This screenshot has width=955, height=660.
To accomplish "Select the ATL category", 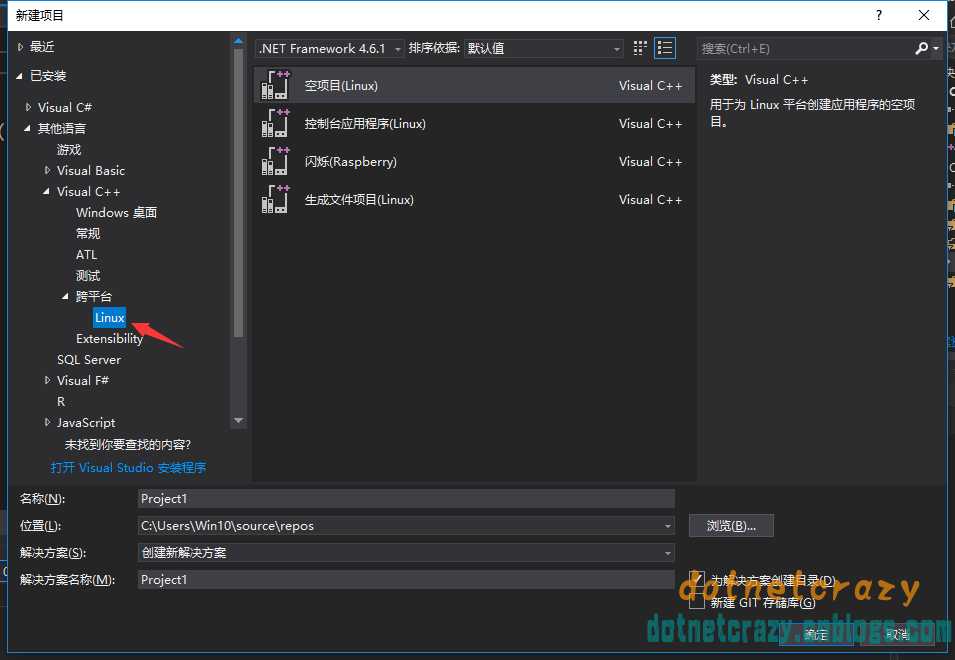I will (86, 255).
